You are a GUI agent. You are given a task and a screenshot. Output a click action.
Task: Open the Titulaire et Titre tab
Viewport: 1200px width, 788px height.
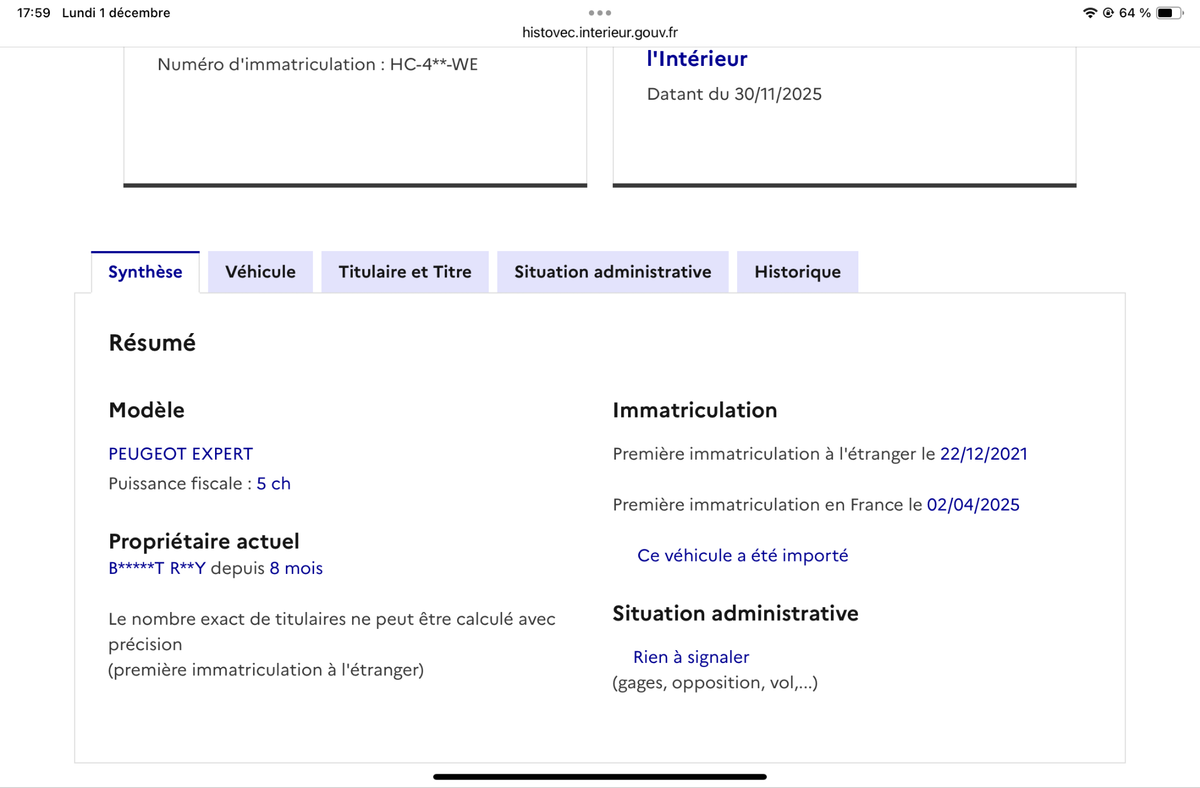405,272
